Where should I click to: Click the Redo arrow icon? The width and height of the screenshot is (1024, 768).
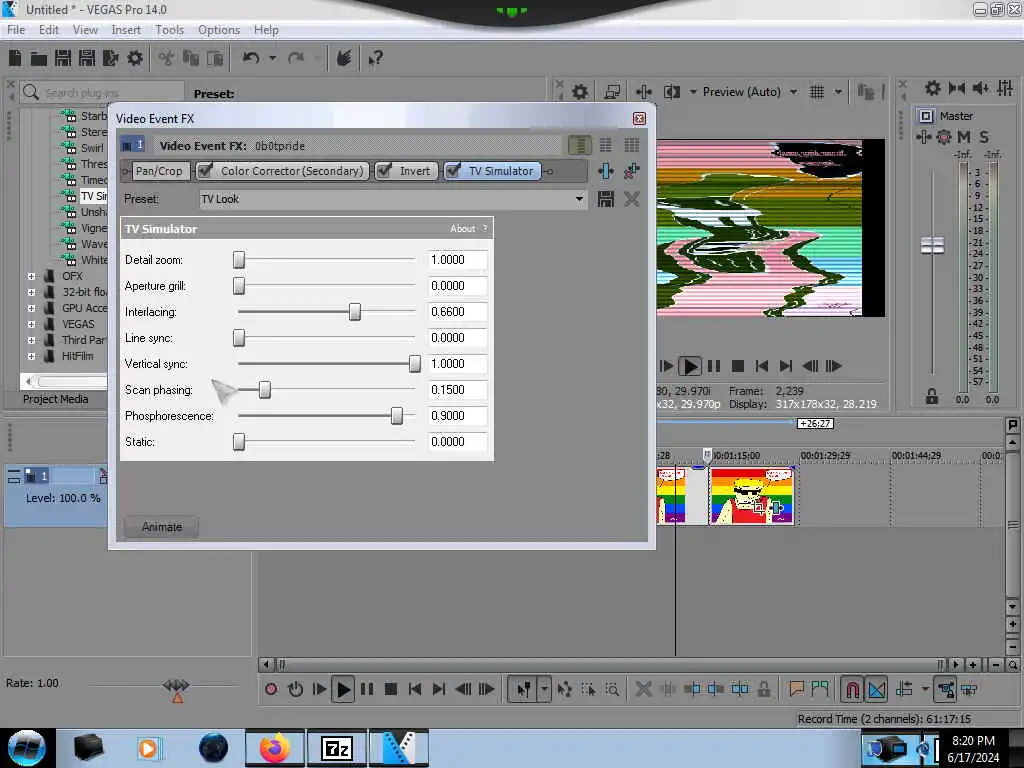[296, 58]
